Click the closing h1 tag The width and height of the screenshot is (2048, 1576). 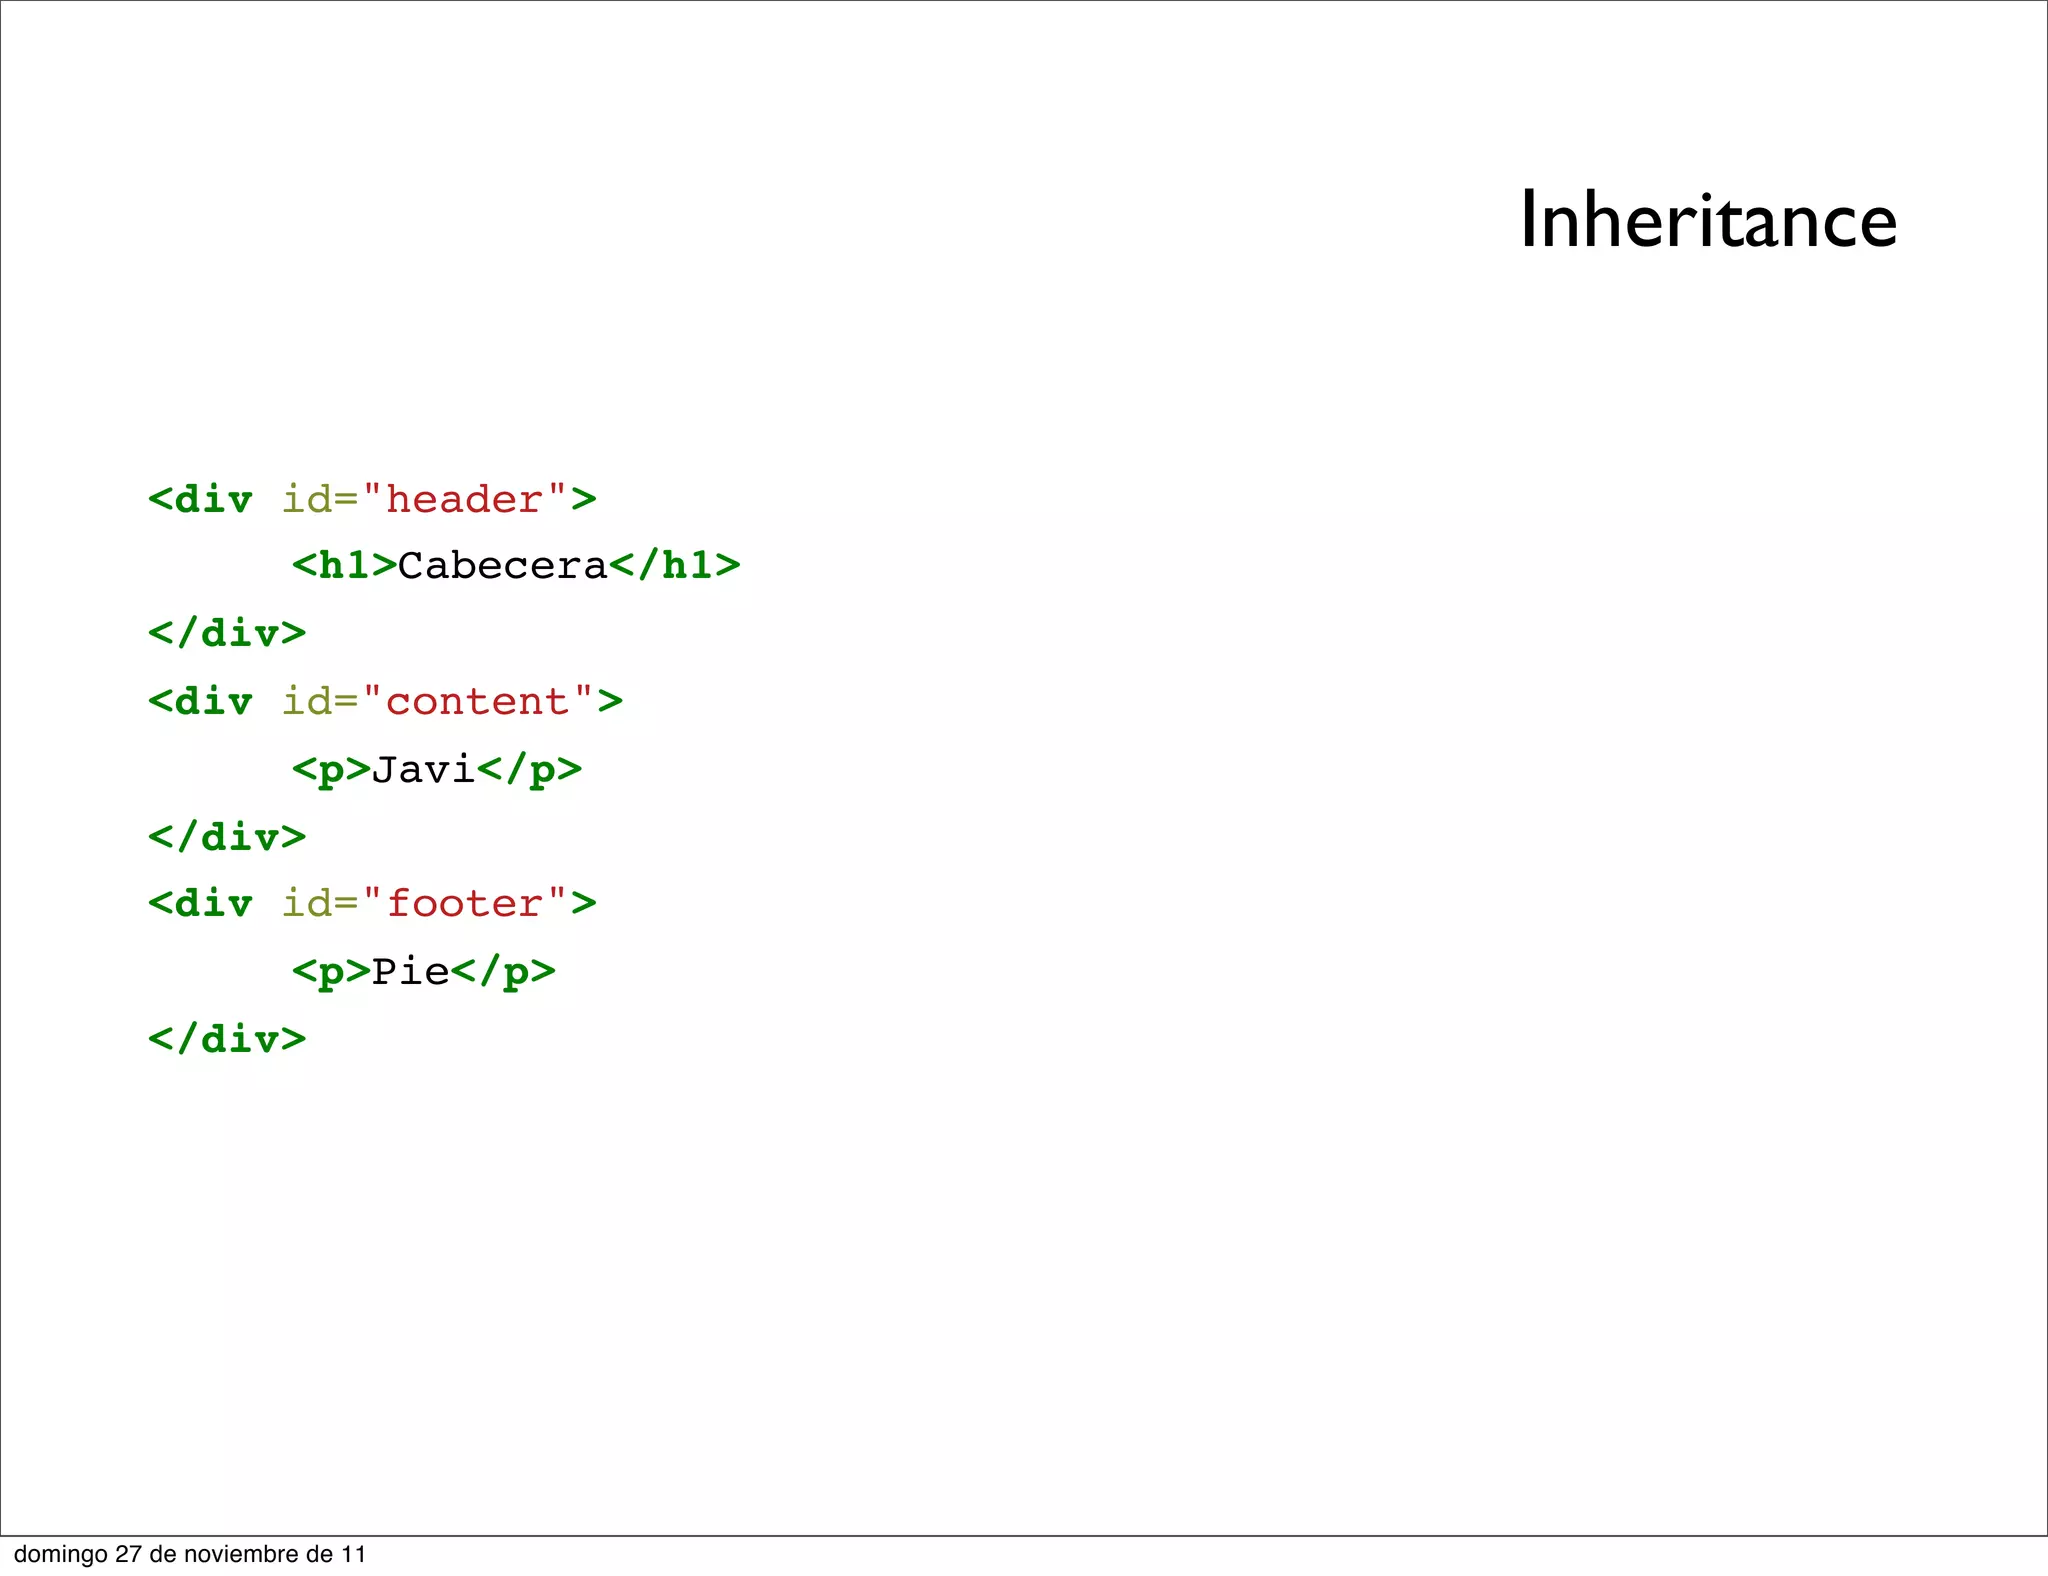[675, 566]
